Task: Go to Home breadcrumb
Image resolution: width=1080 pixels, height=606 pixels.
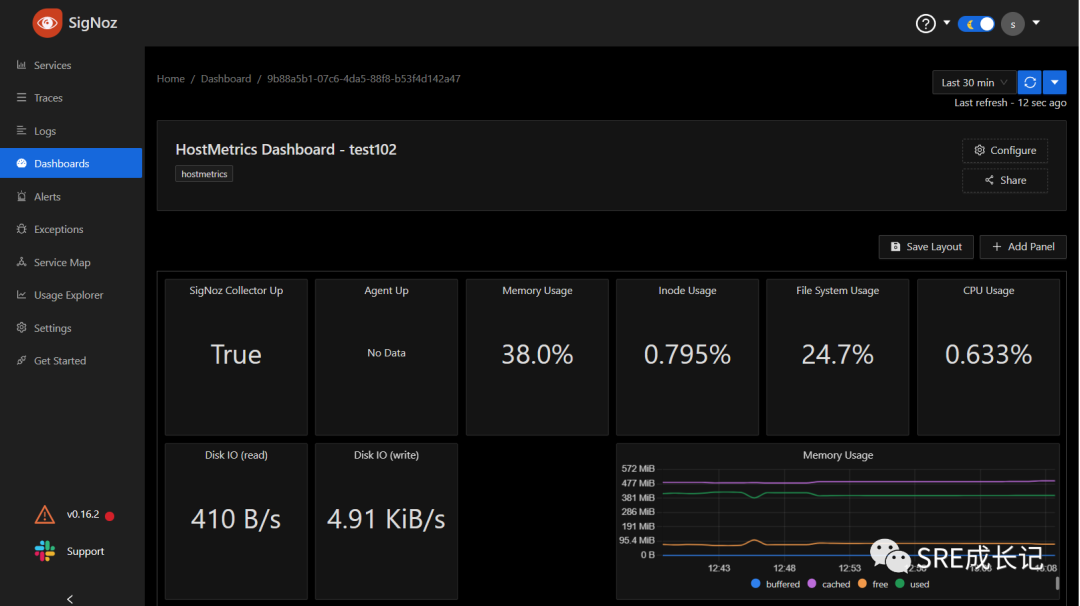Action: click(170, 79)
